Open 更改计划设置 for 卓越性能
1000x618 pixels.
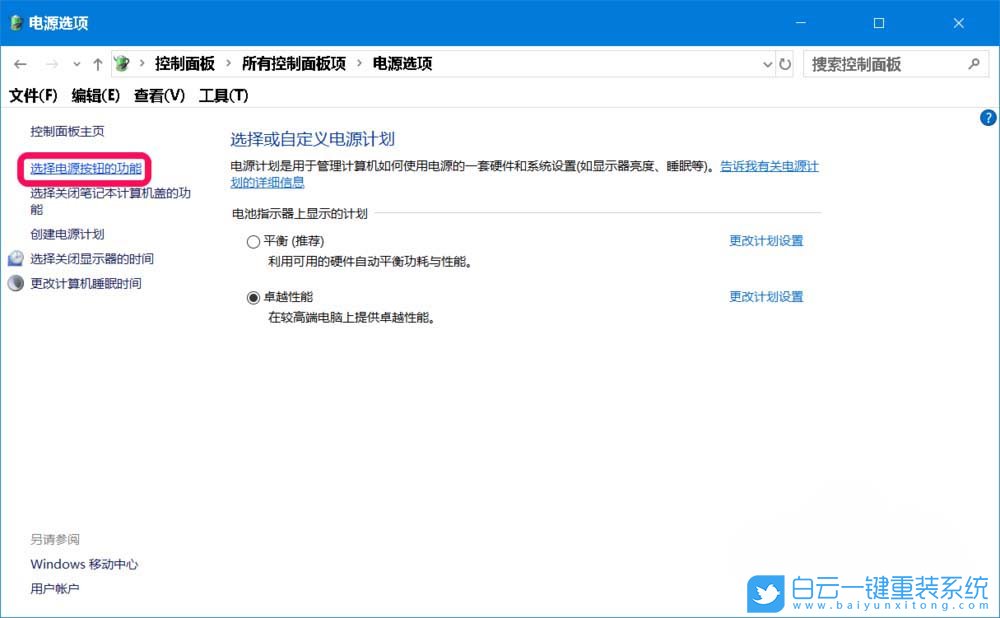click(x=766, y=296)
